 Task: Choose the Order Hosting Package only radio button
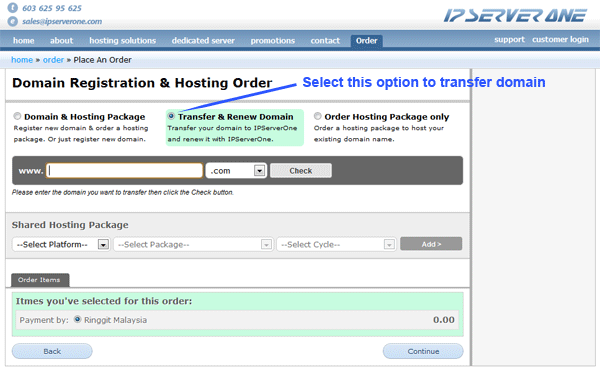tap(318, 116)
